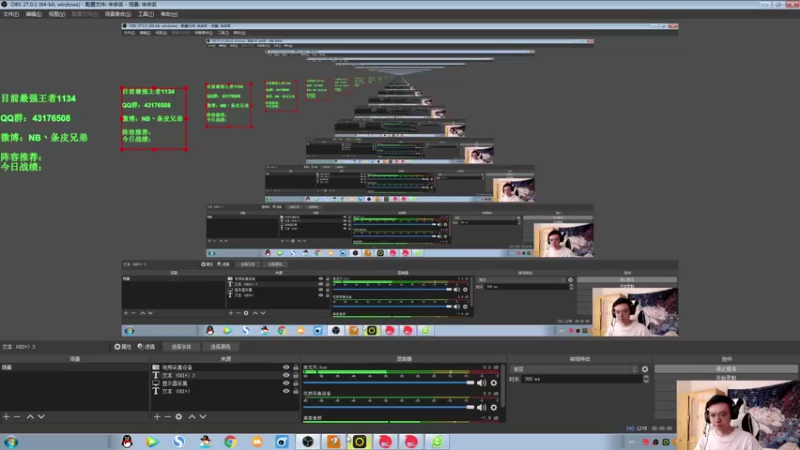Open green 360 browser icon in taskbar

pos(437,442)
